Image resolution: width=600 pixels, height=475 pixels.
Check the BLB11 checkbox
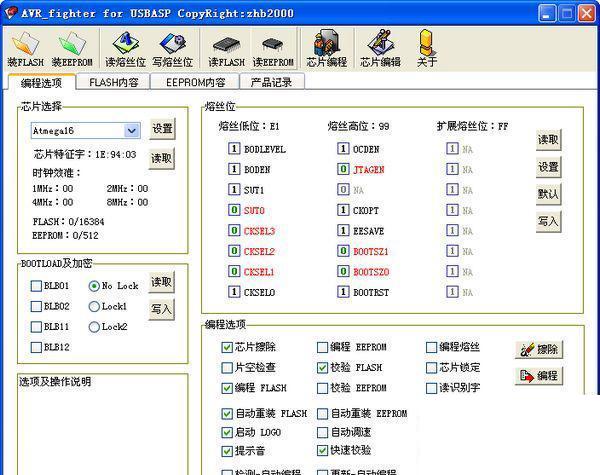pos(36,327)
